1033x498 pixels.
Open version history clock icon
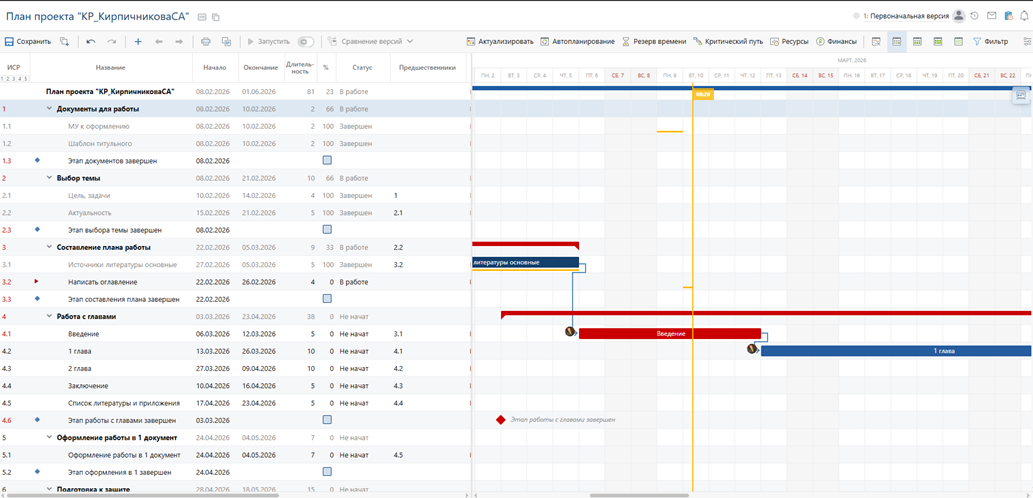click(975, 16)
